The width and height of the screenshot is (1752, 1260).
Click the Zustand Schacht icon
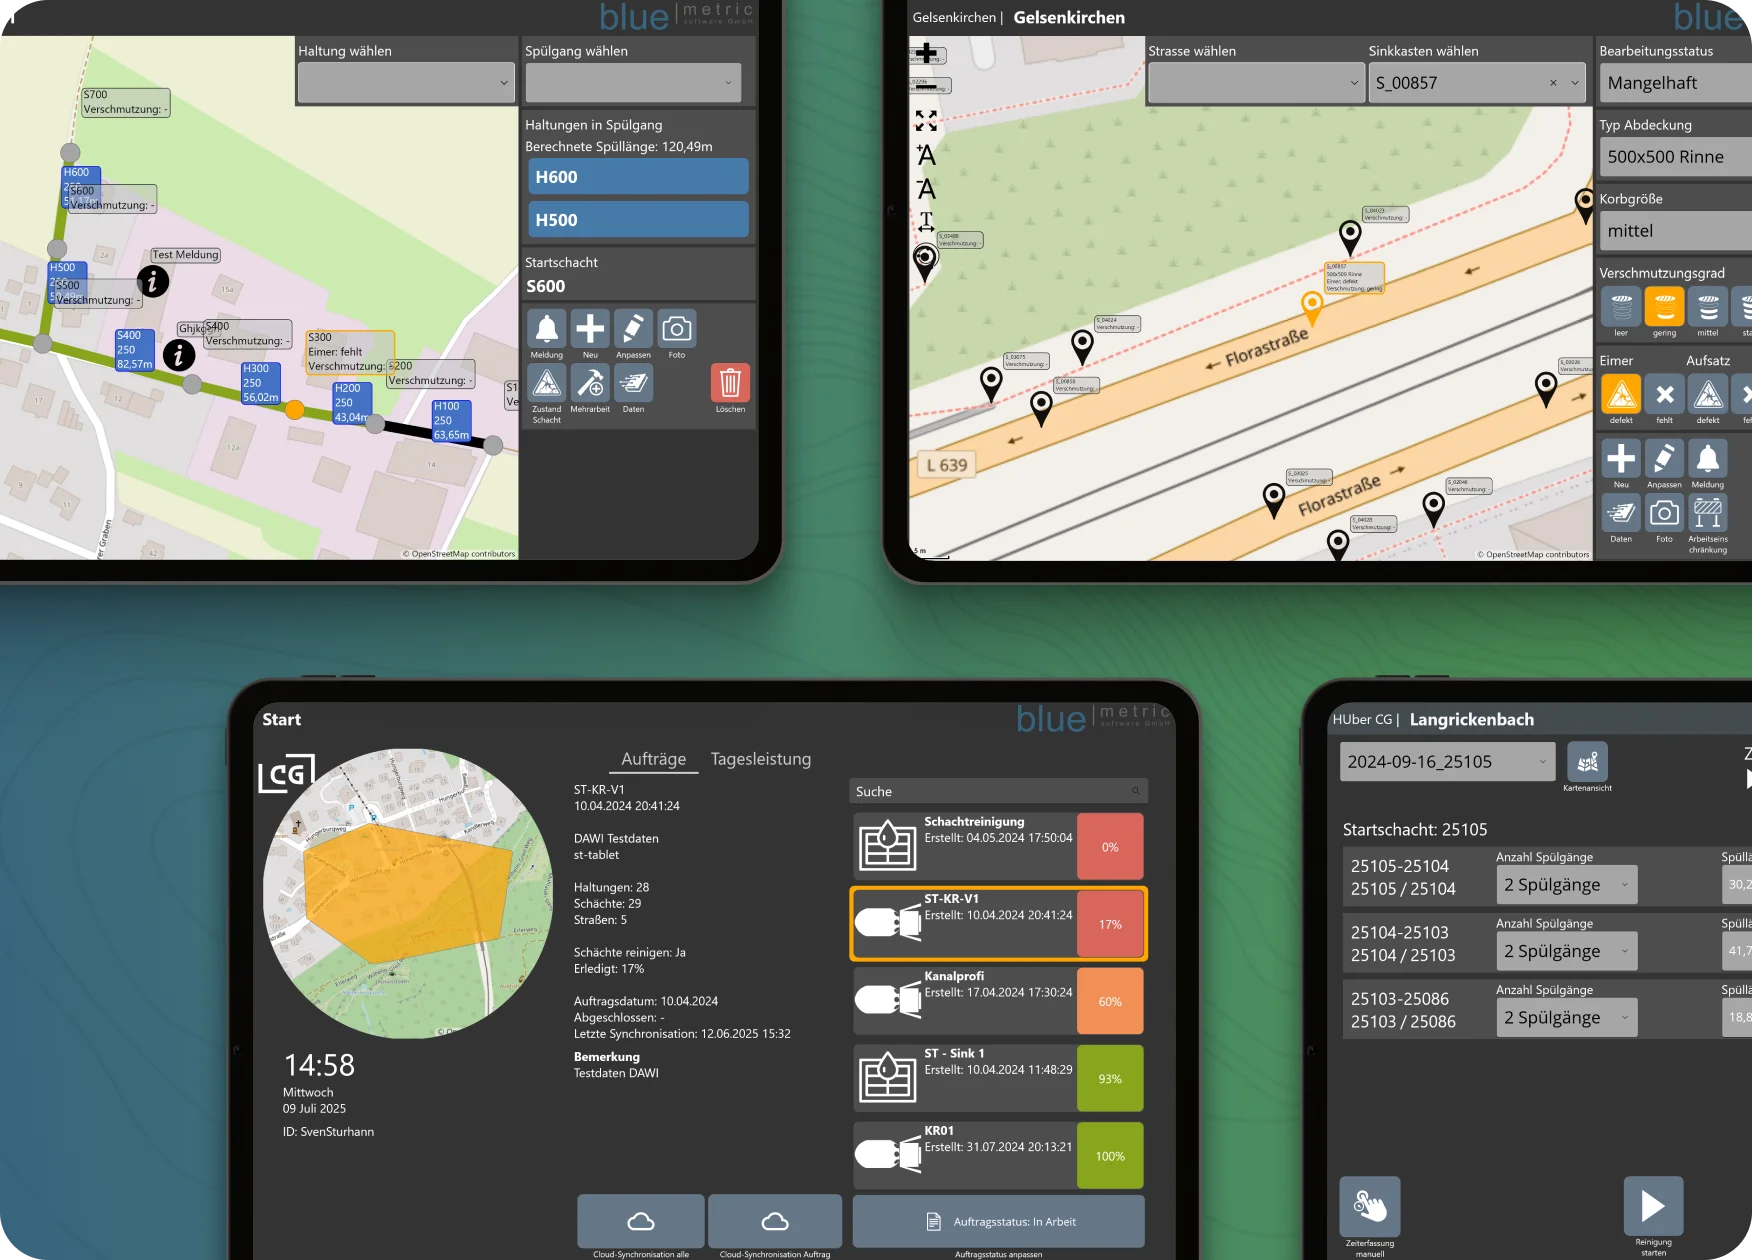(x=546, y=383)
